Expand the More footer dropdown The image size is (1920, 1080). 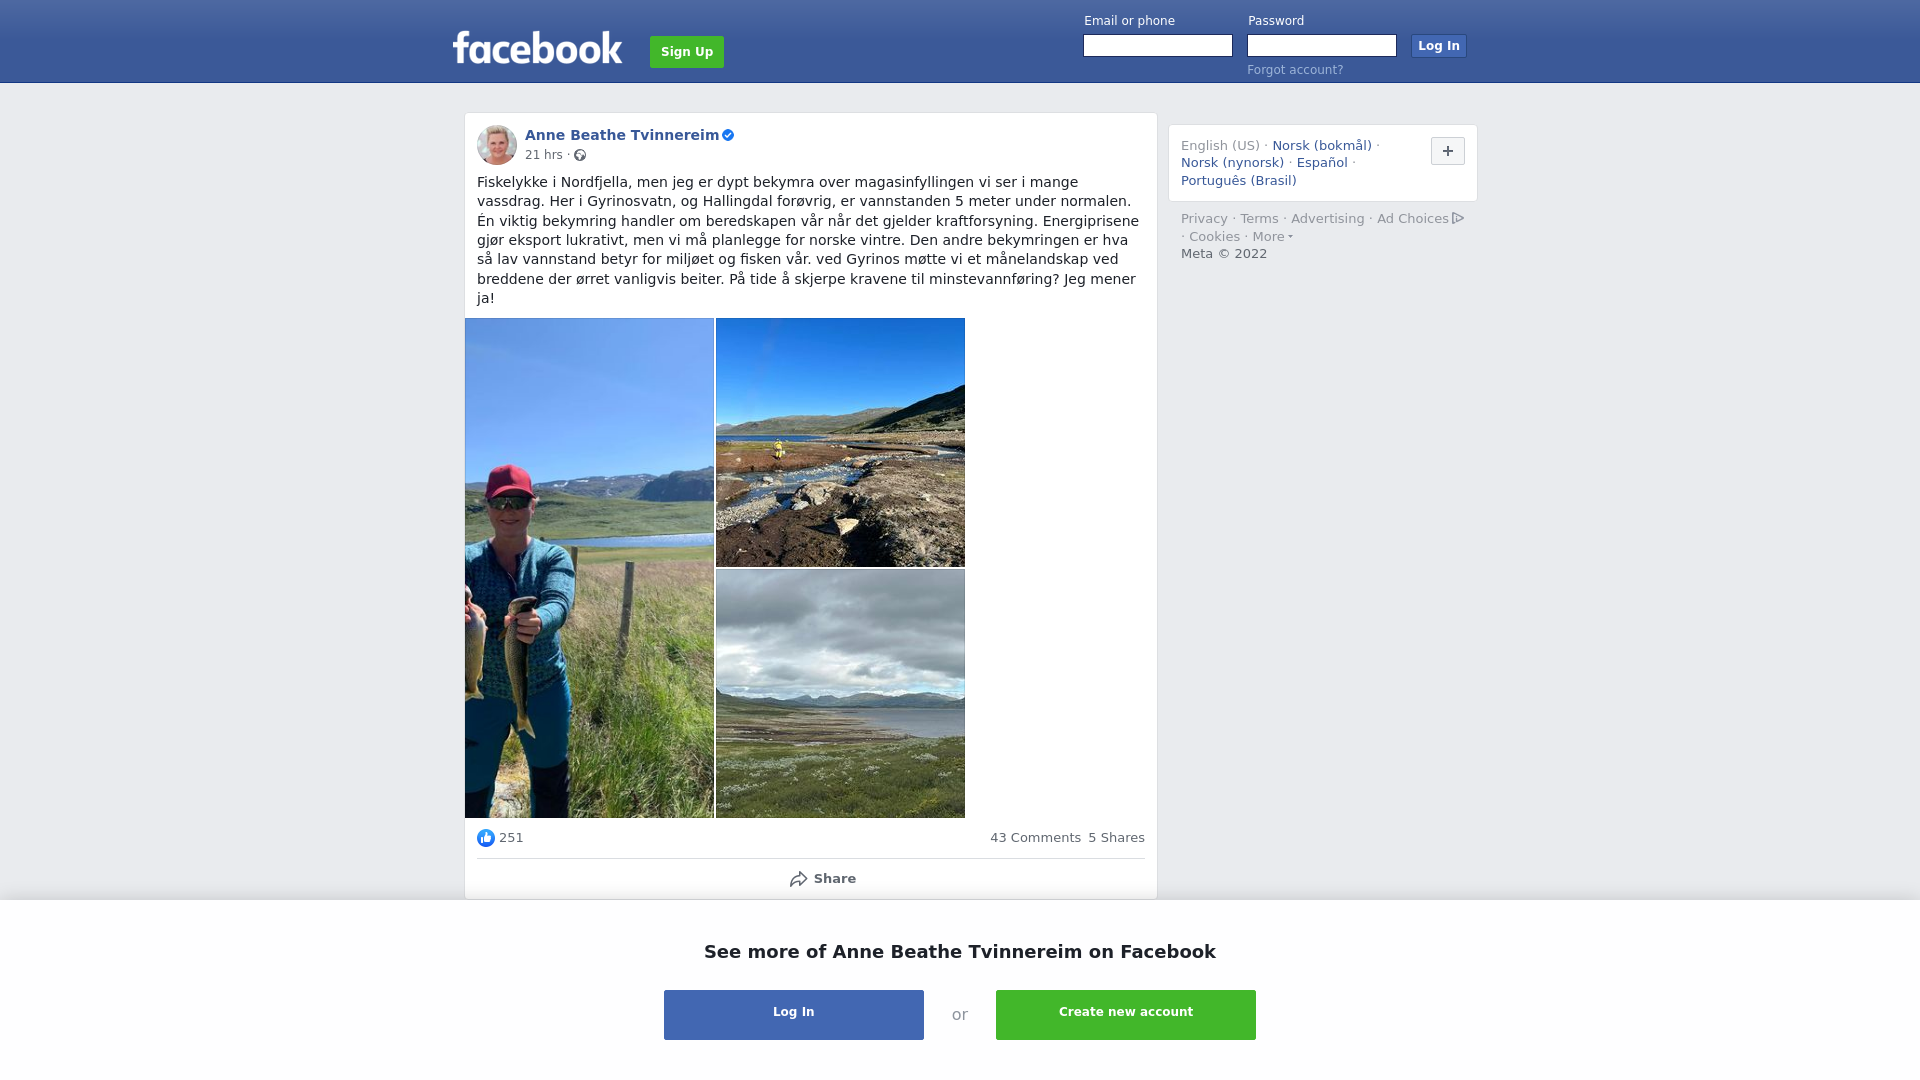[x=1272, y=237]
